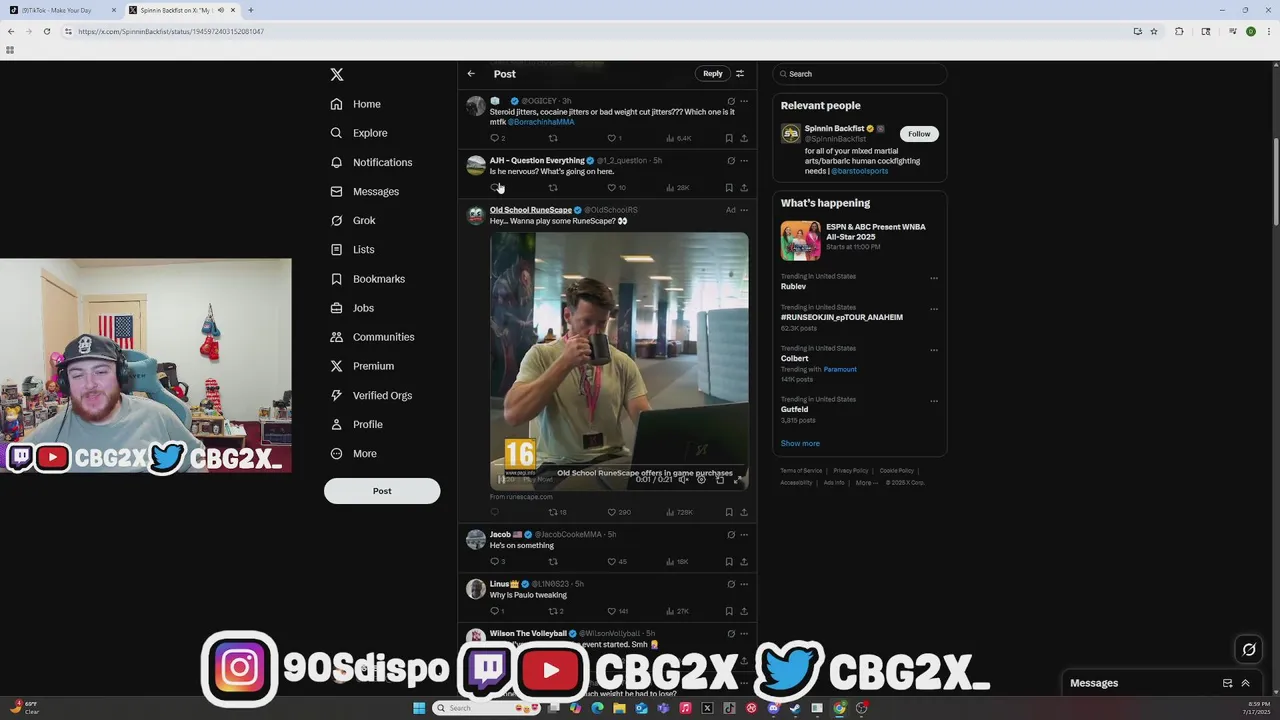The height and width of the screenshot is (720, 1280).
Task: Compose new message in Messages drawer
Action: tap(1227, 683)
